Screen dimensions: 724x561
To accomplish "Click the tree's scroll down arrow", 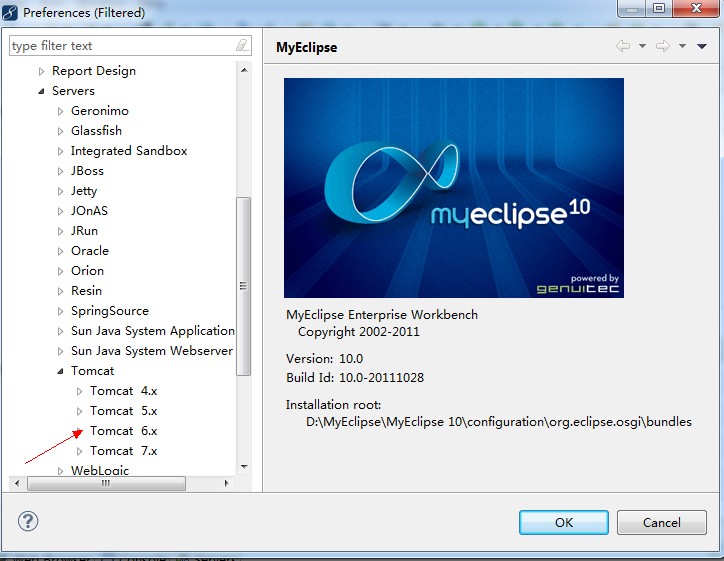I will [x=244, y=467].
